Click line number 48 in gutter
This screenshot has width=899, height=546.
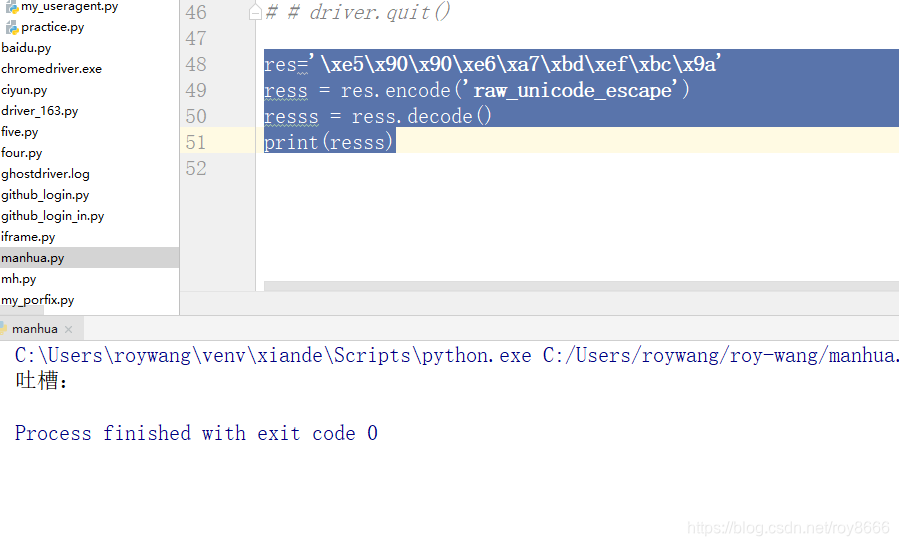pyautogui.click(x=196, y=64)
